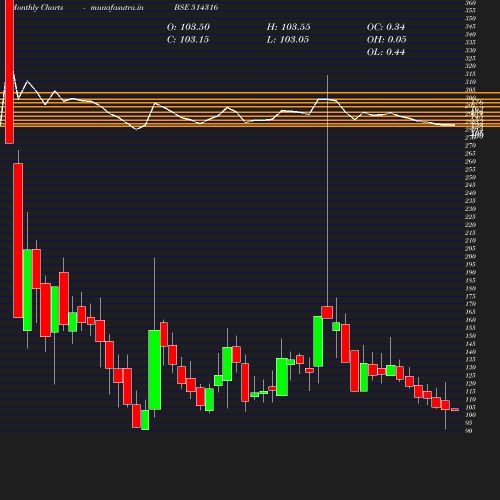Click the low value 'L: 103.05'

click(288, 40)
